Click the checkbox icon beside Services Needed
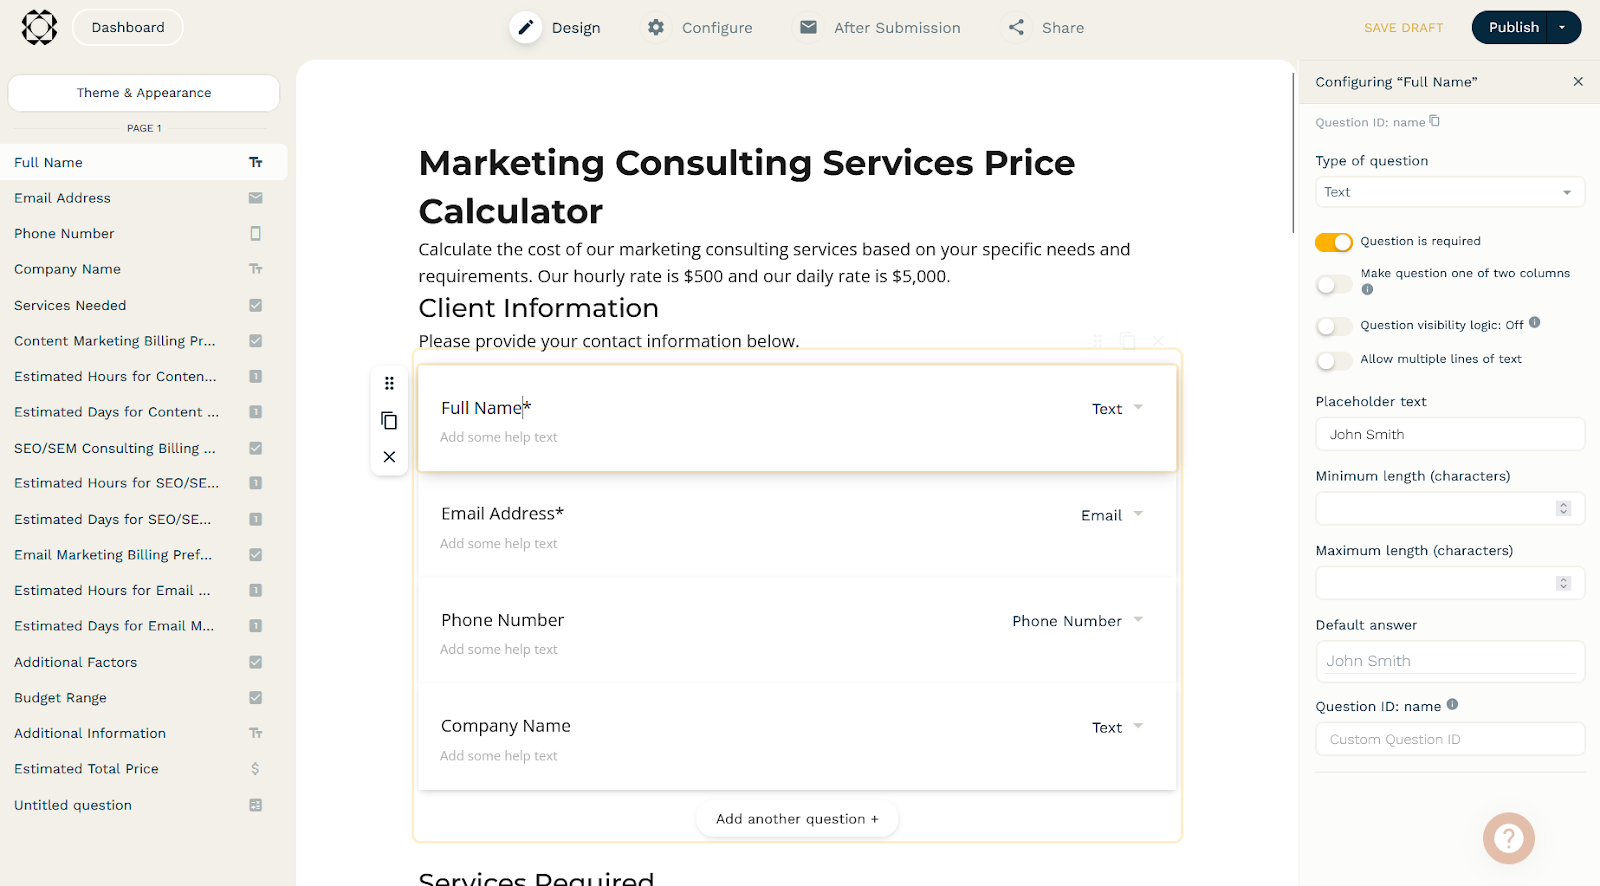The width and height of the screenshot is (1600, 886). point(256,305)
